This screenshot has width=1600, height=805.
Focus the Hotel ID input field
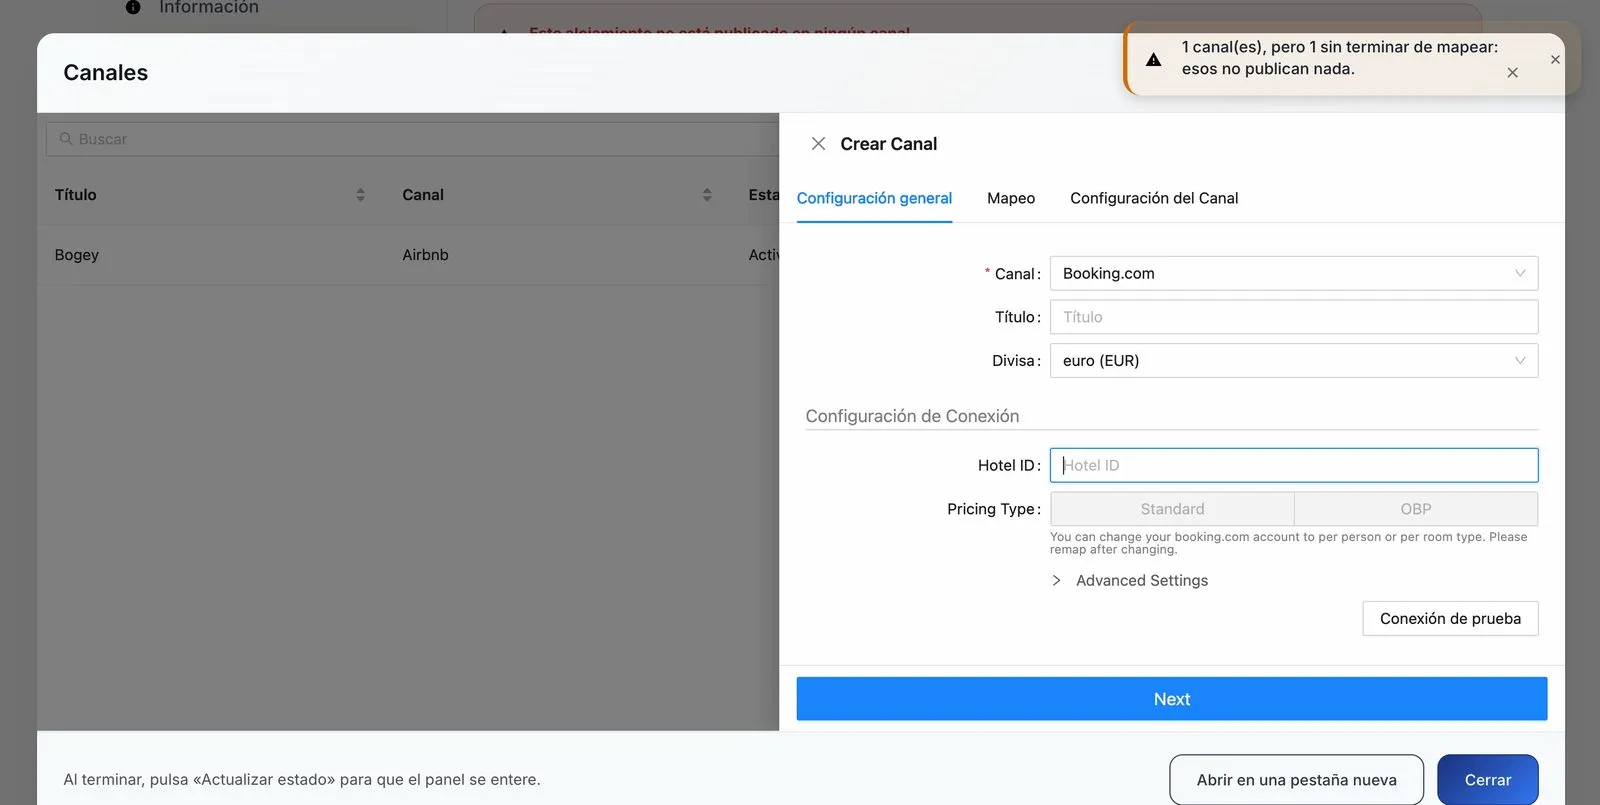pos(1294,465)
